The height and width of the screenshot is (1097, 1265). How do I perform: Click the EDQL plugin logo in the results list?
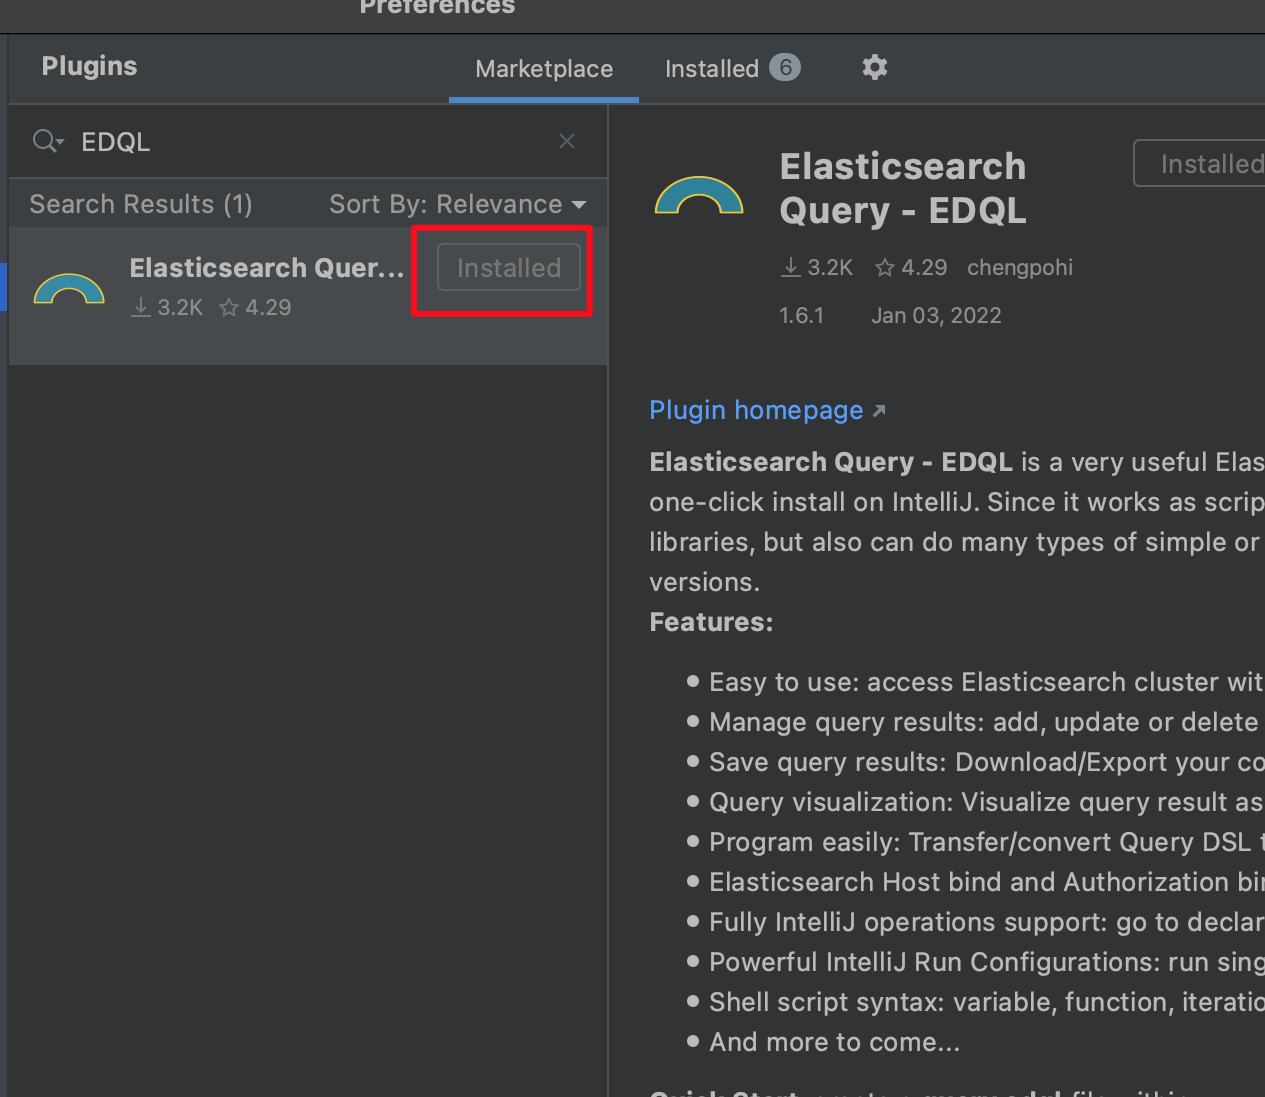68,289
